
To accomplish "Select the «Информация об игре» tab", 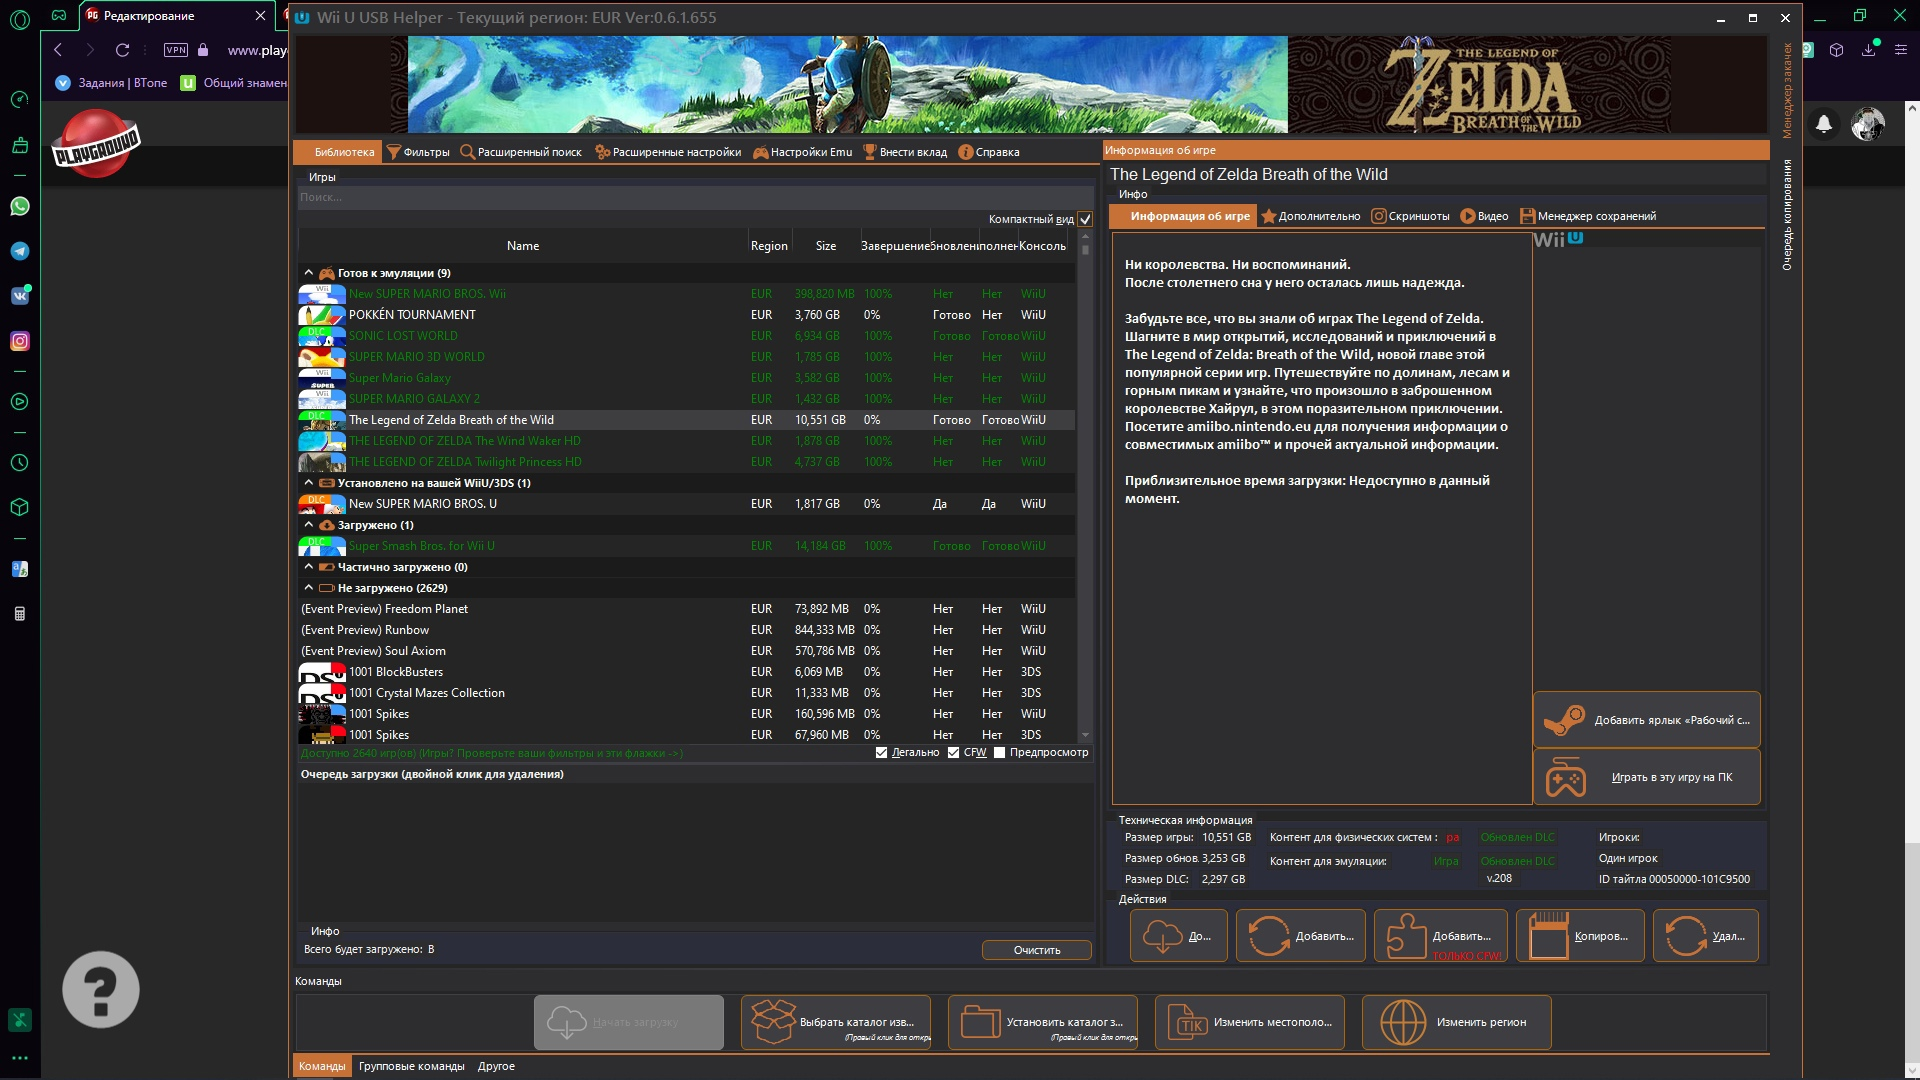I will (1181, 216).
